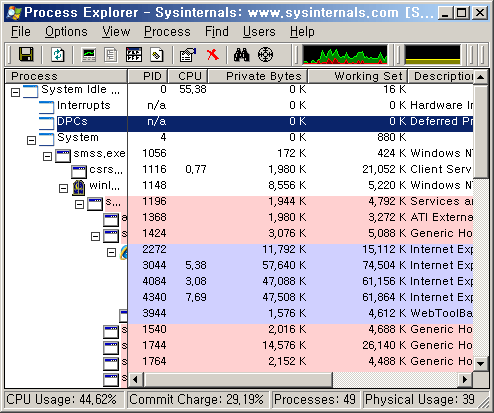Collapse the winlogon tree node

tap(63, 189)
